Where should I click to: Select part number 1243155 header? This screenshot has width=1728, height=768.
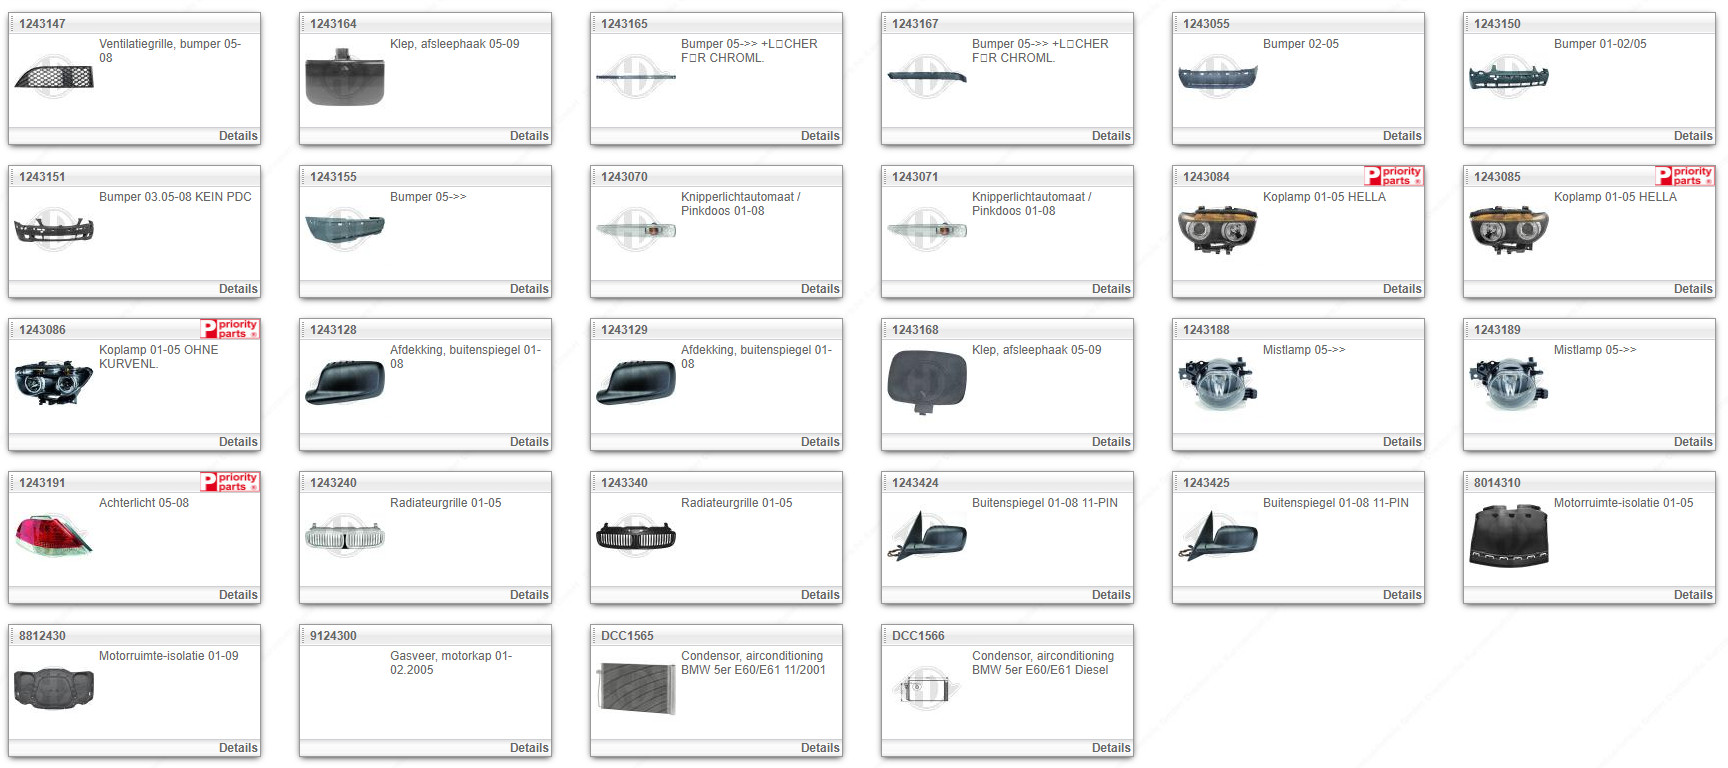333,177
